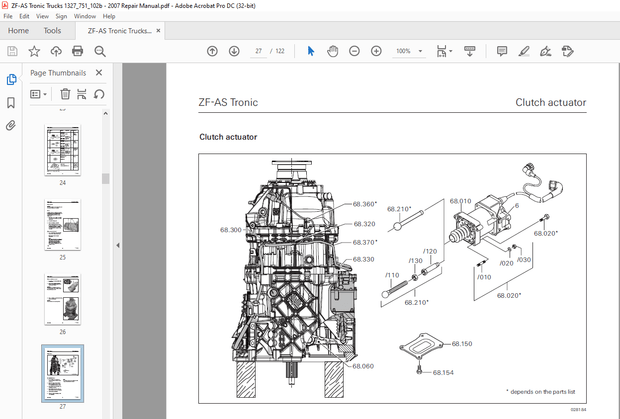Close the ZF-AS Tronic Trucks tab
Image resolution: width=620 pixels, height=419 pixels.
click(x=158, y=30)
